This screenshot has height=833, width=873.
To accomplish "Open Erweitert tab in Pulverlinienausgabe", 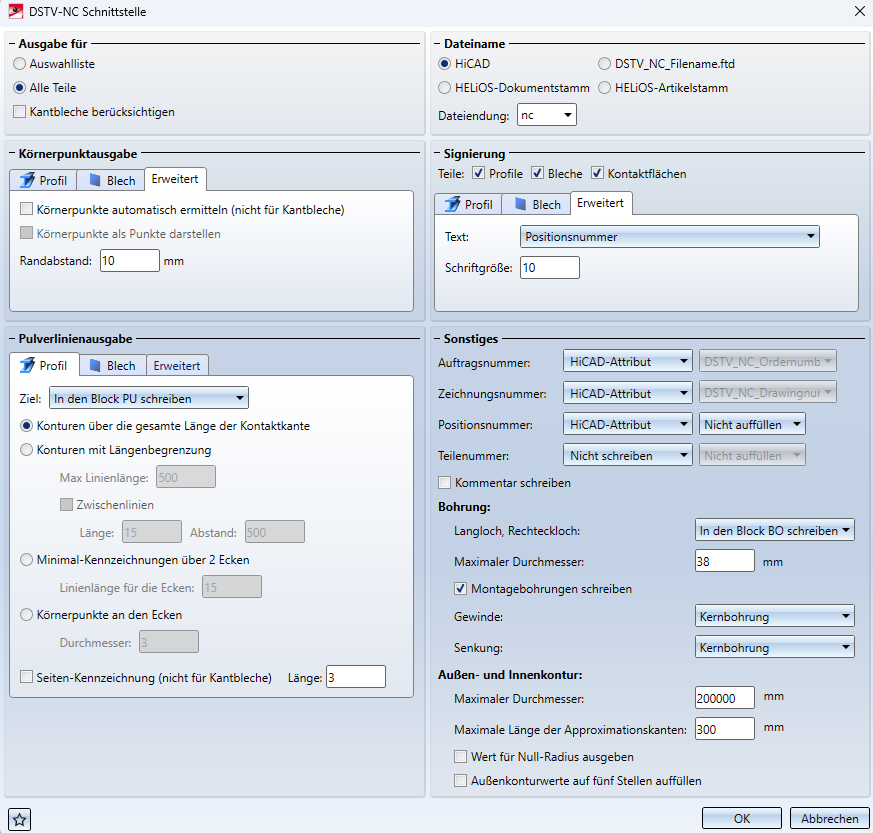I will 177,365.
